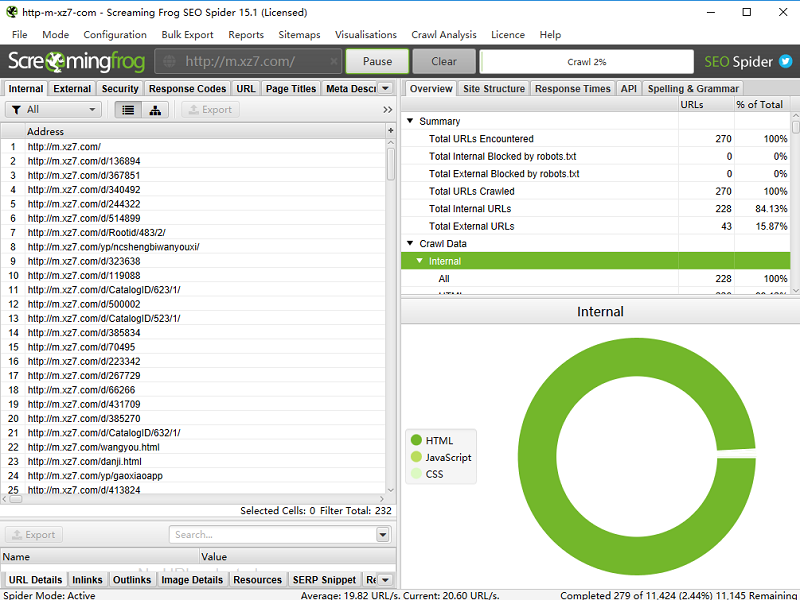Open the Resources tab
The width and height of the screenshot is (800, 600).
[x=257, y=580]
